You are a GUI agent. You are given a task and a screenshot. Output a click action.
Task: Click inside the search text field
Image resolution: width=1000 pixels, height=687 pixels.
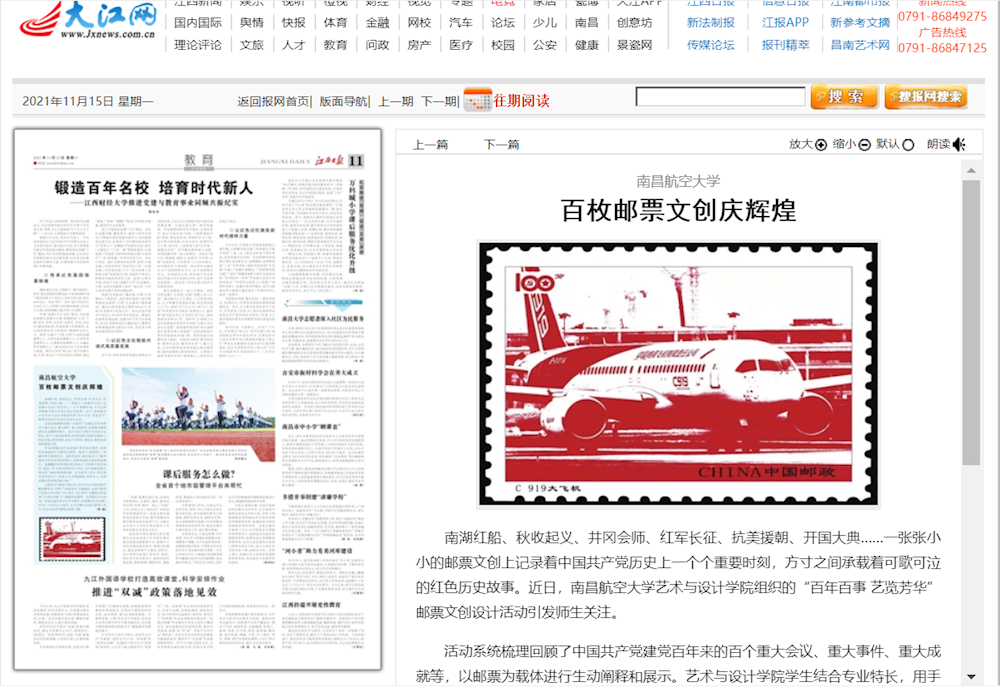[720, 97]
